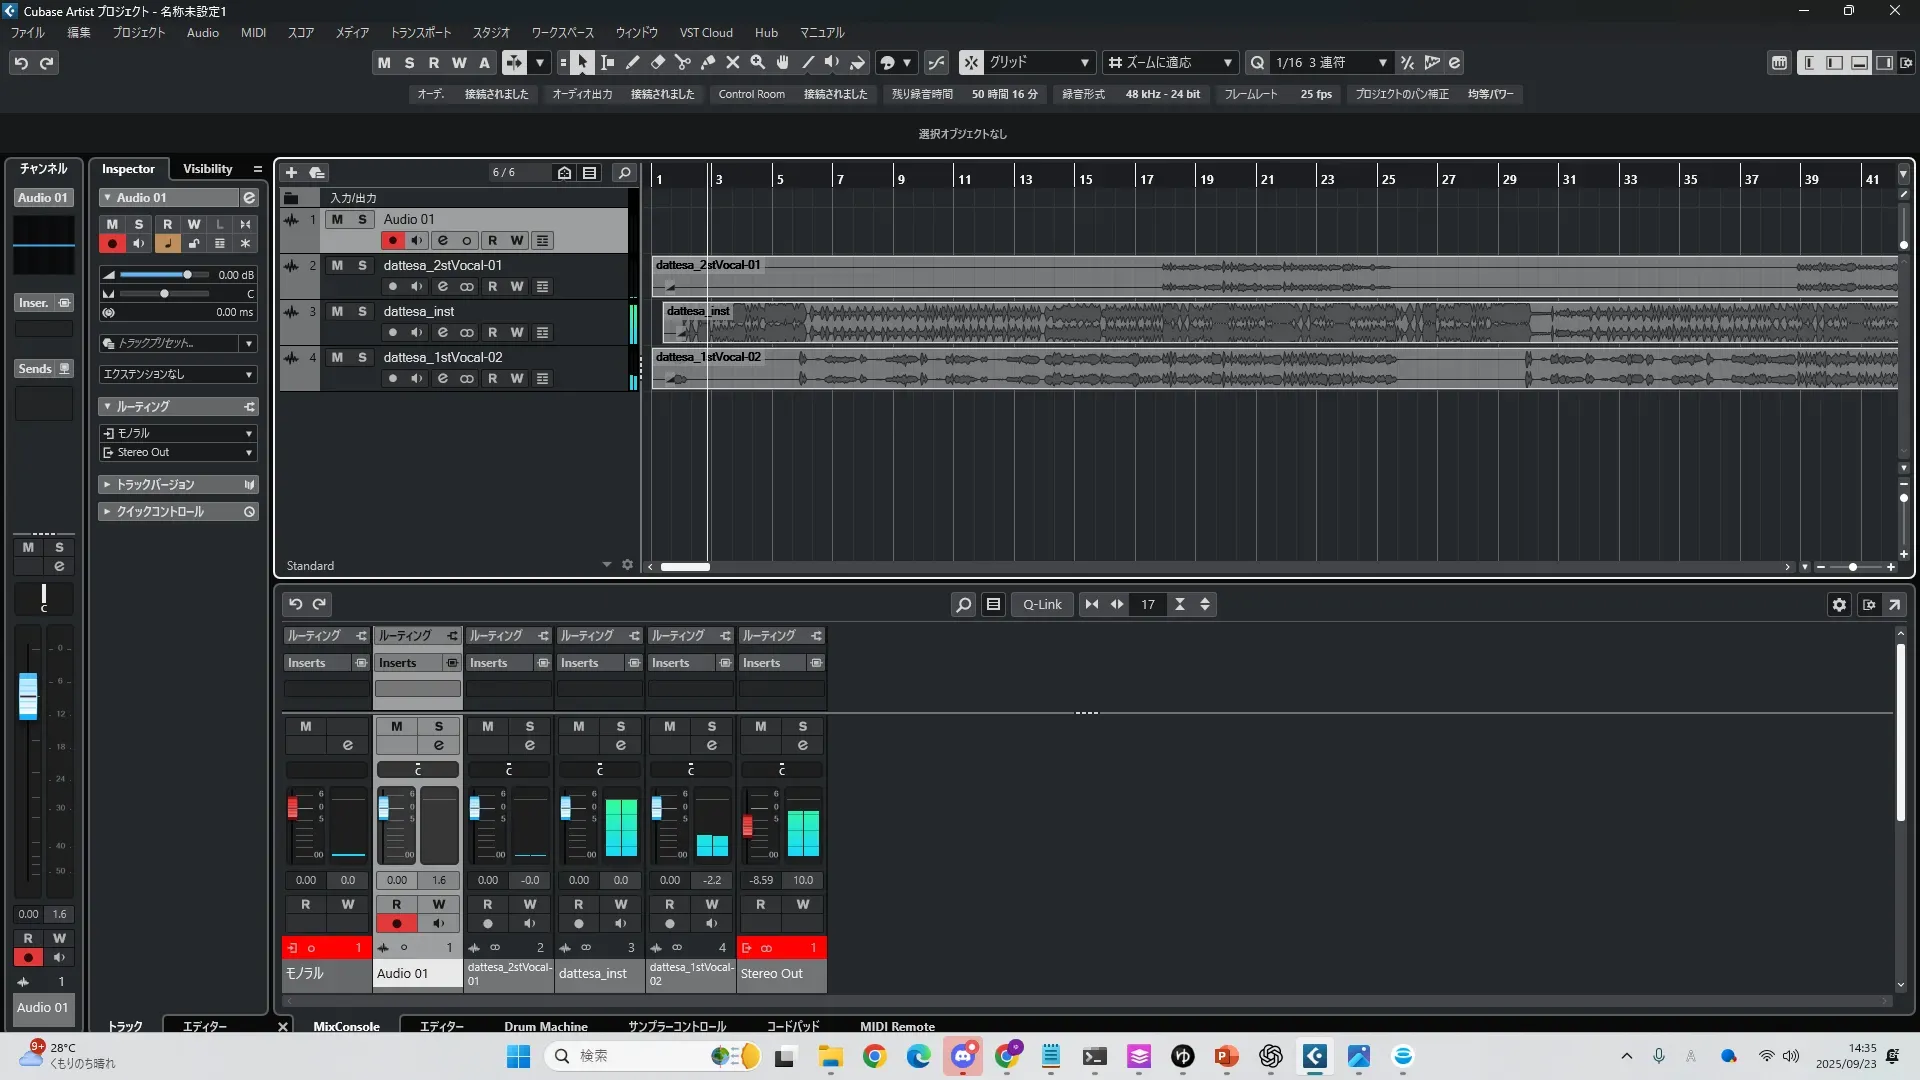
Task: Toggle record enable on Audio 01 track
Action: pos(392,241)
